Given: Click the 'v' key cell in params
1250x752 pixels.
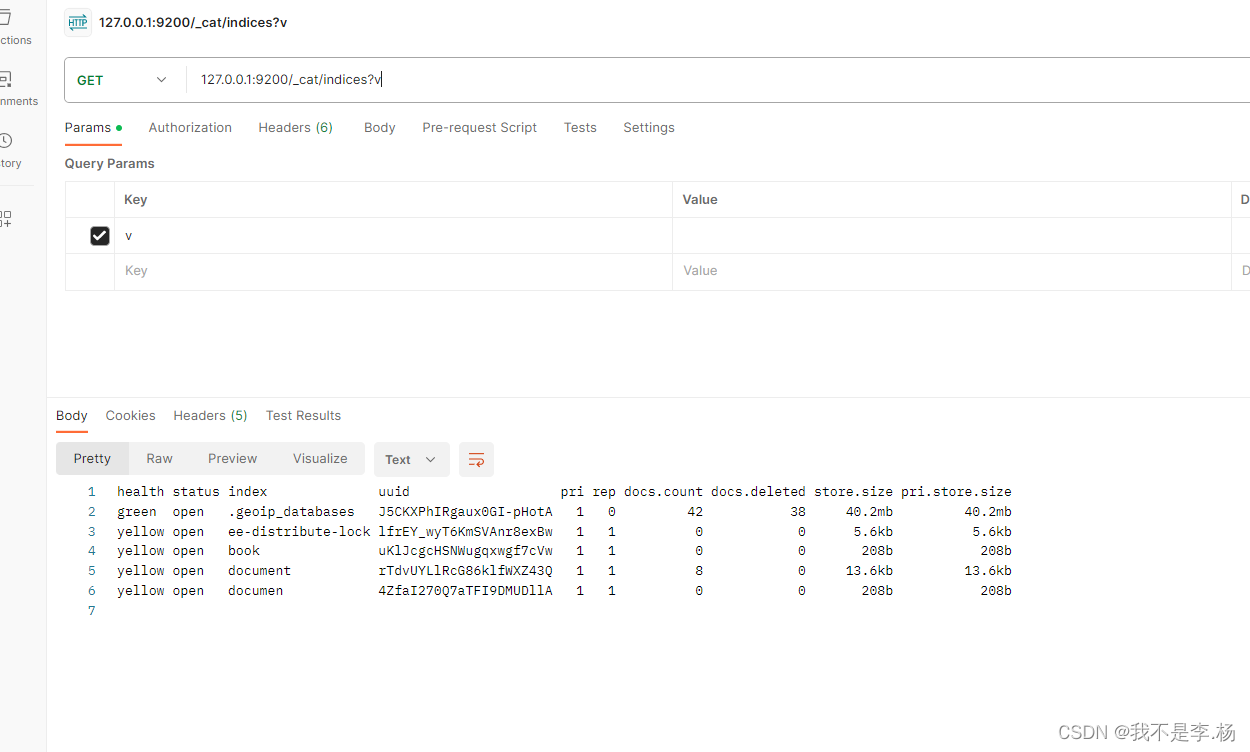Looking at the screenshot, I should (393, 236).
